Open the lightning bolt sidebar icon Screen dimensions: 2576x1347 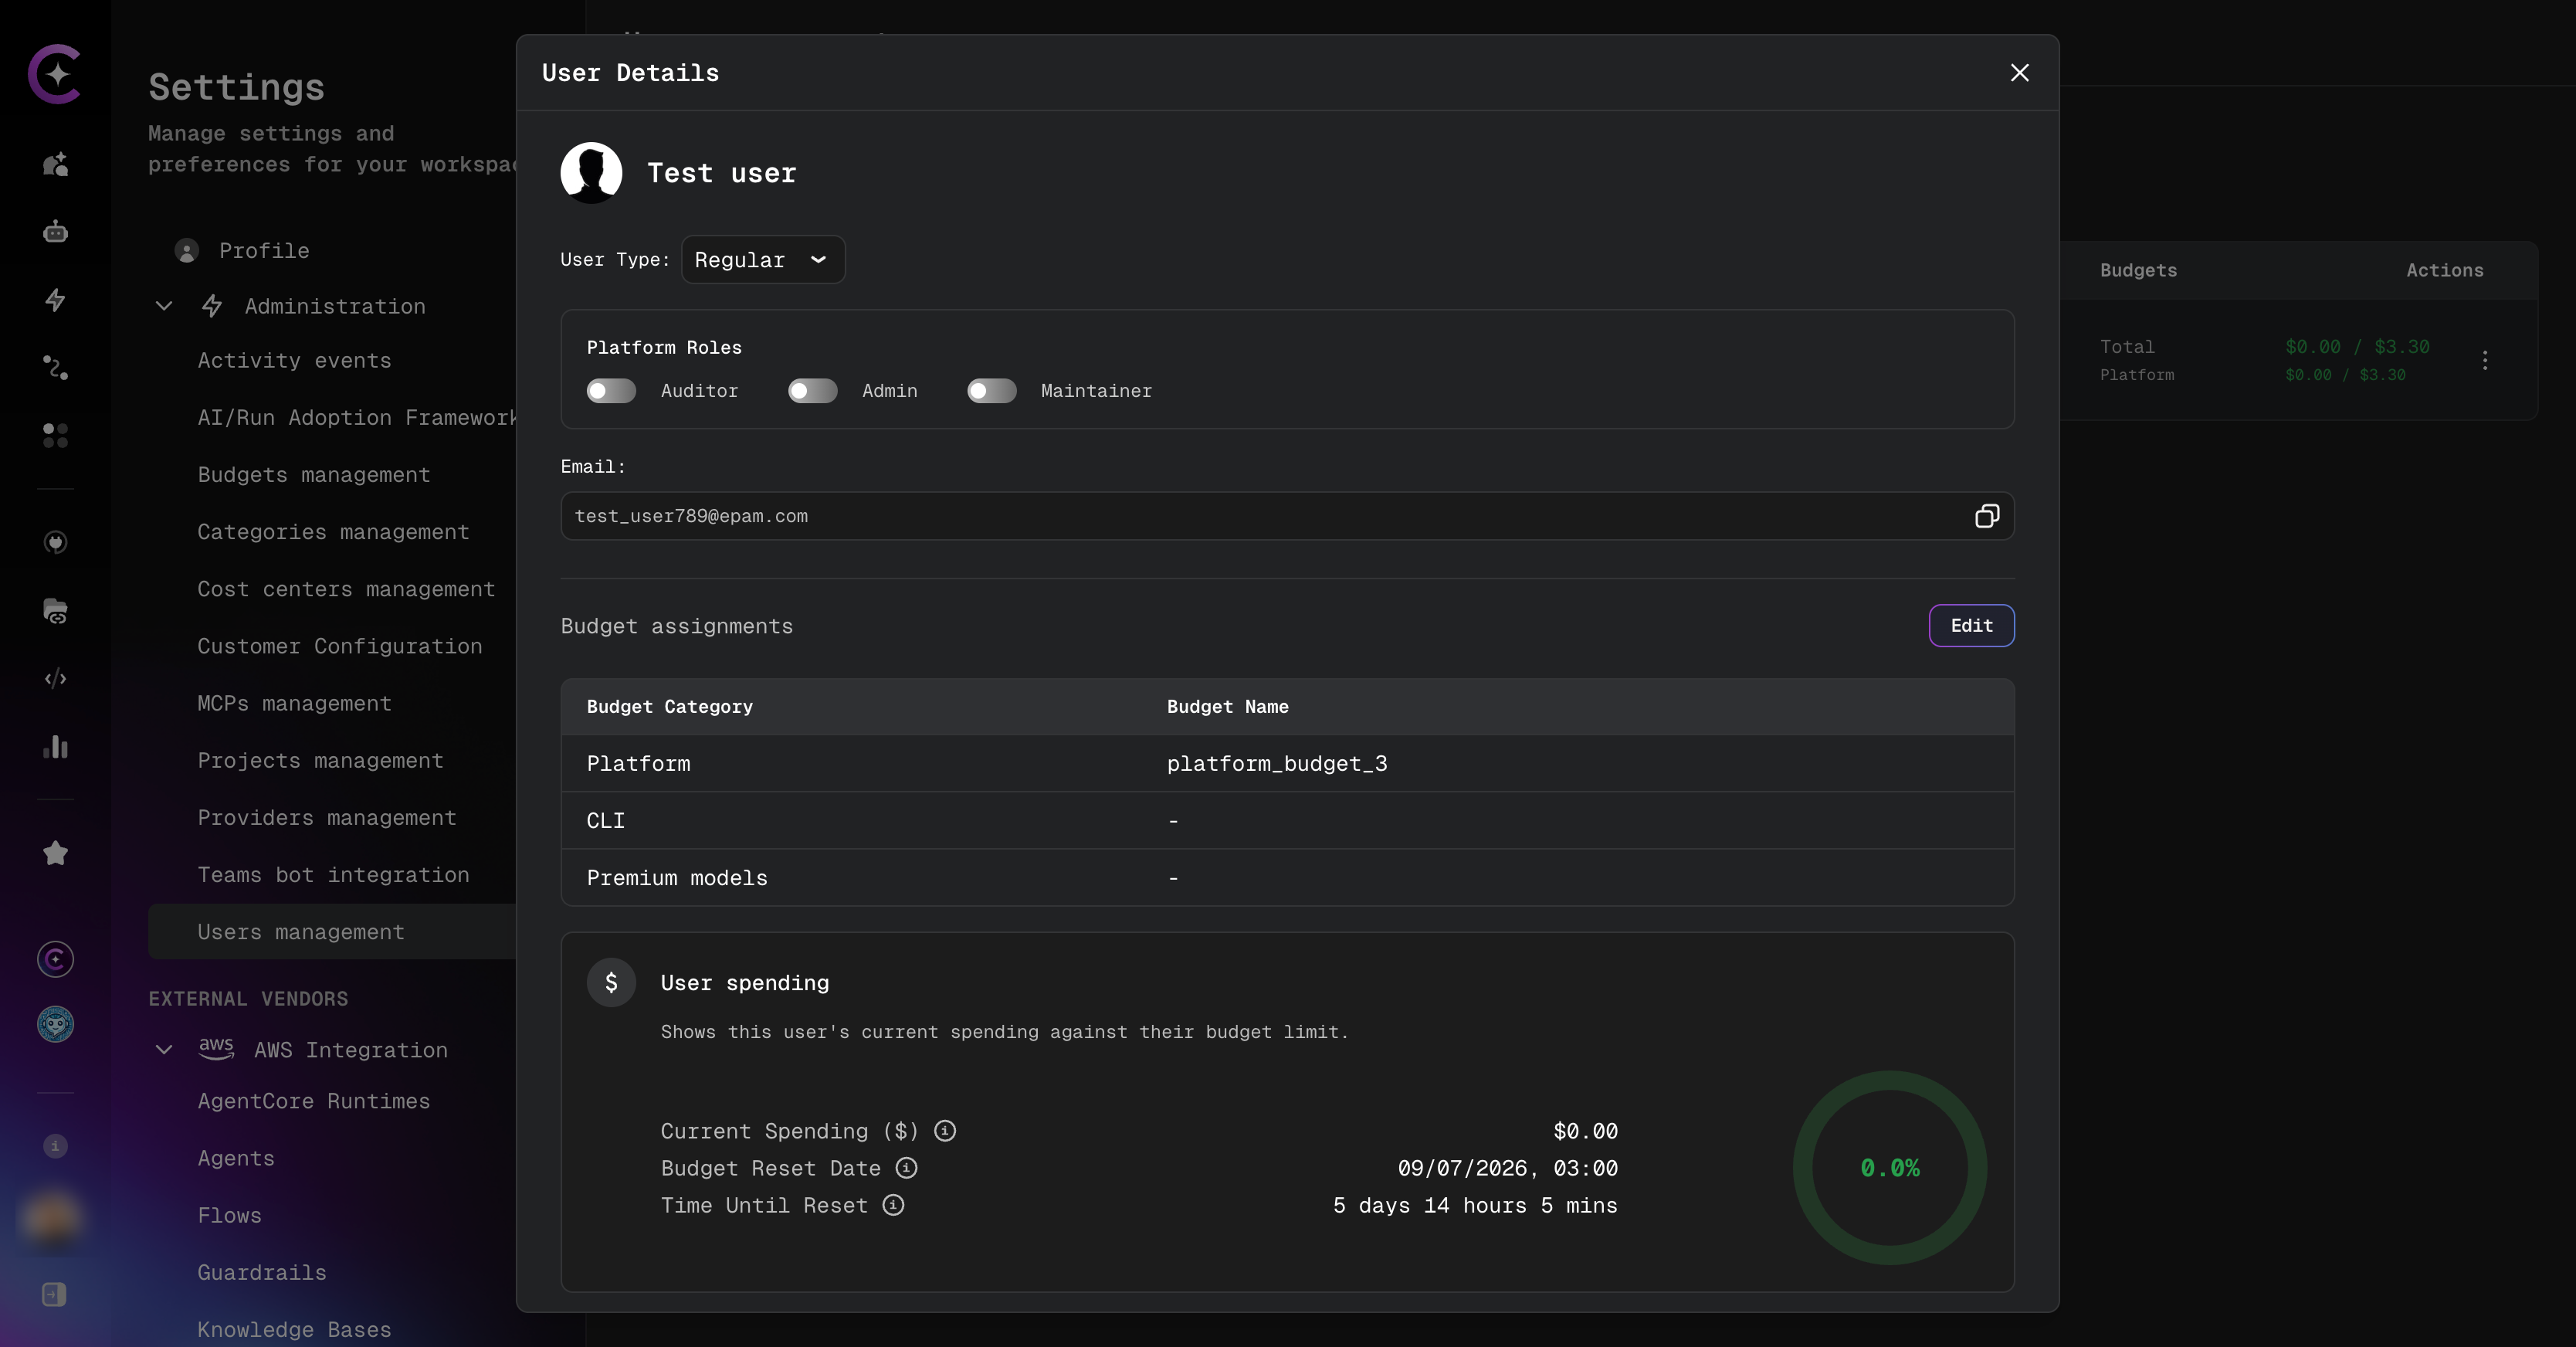tap(56, 300)
